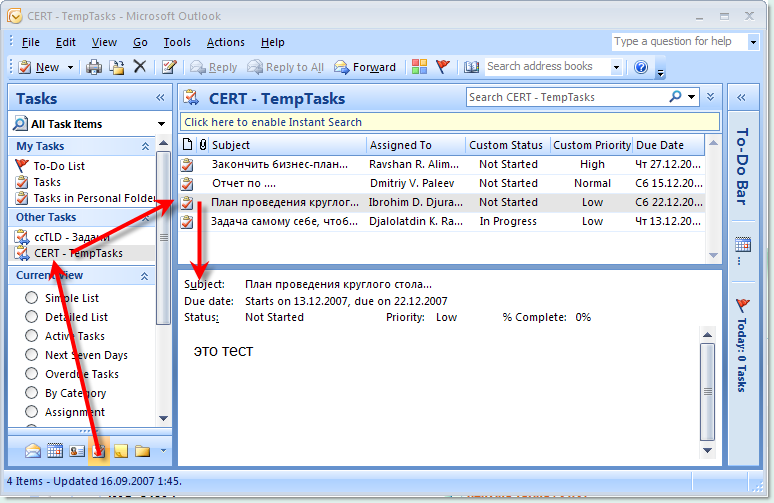774x503 pixels.
Task: Open the Address Book icon
Action: point(471,67)
